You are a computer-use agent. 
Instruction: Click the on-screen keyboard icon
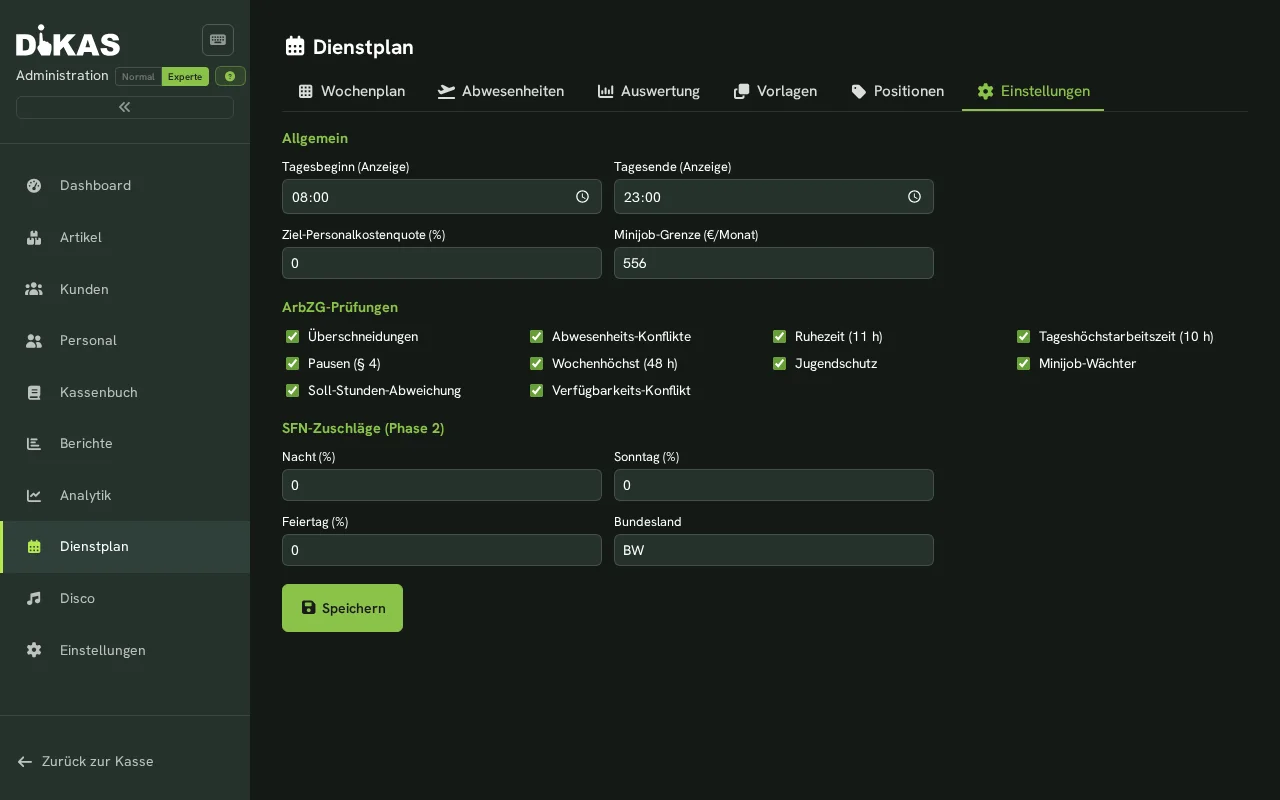coord(218,40)
